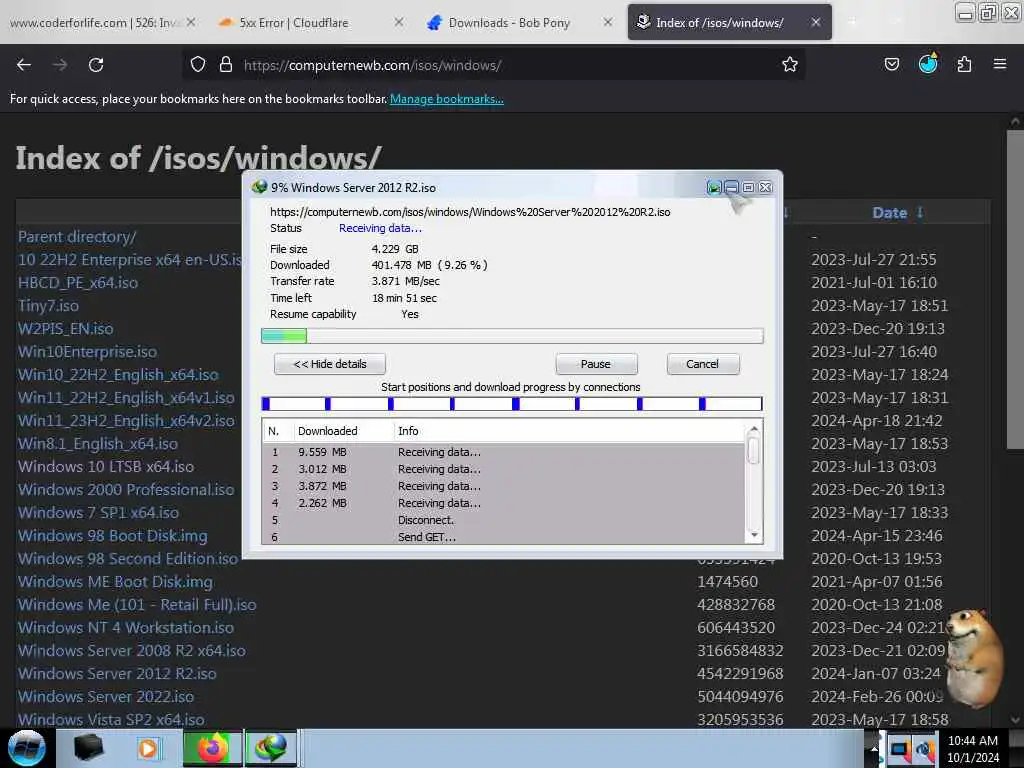The image size is (1024, 768).
Task: Open the Firefox account profile icon
Action: (x=928, y=63)
